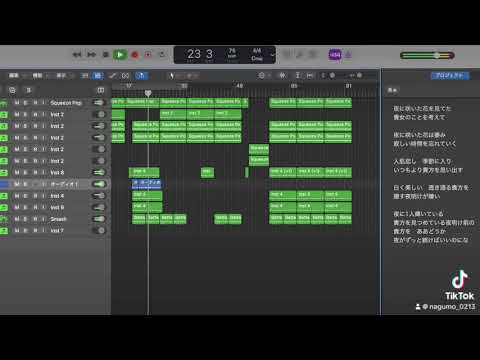Click the Inst 9 track icon

4,207
